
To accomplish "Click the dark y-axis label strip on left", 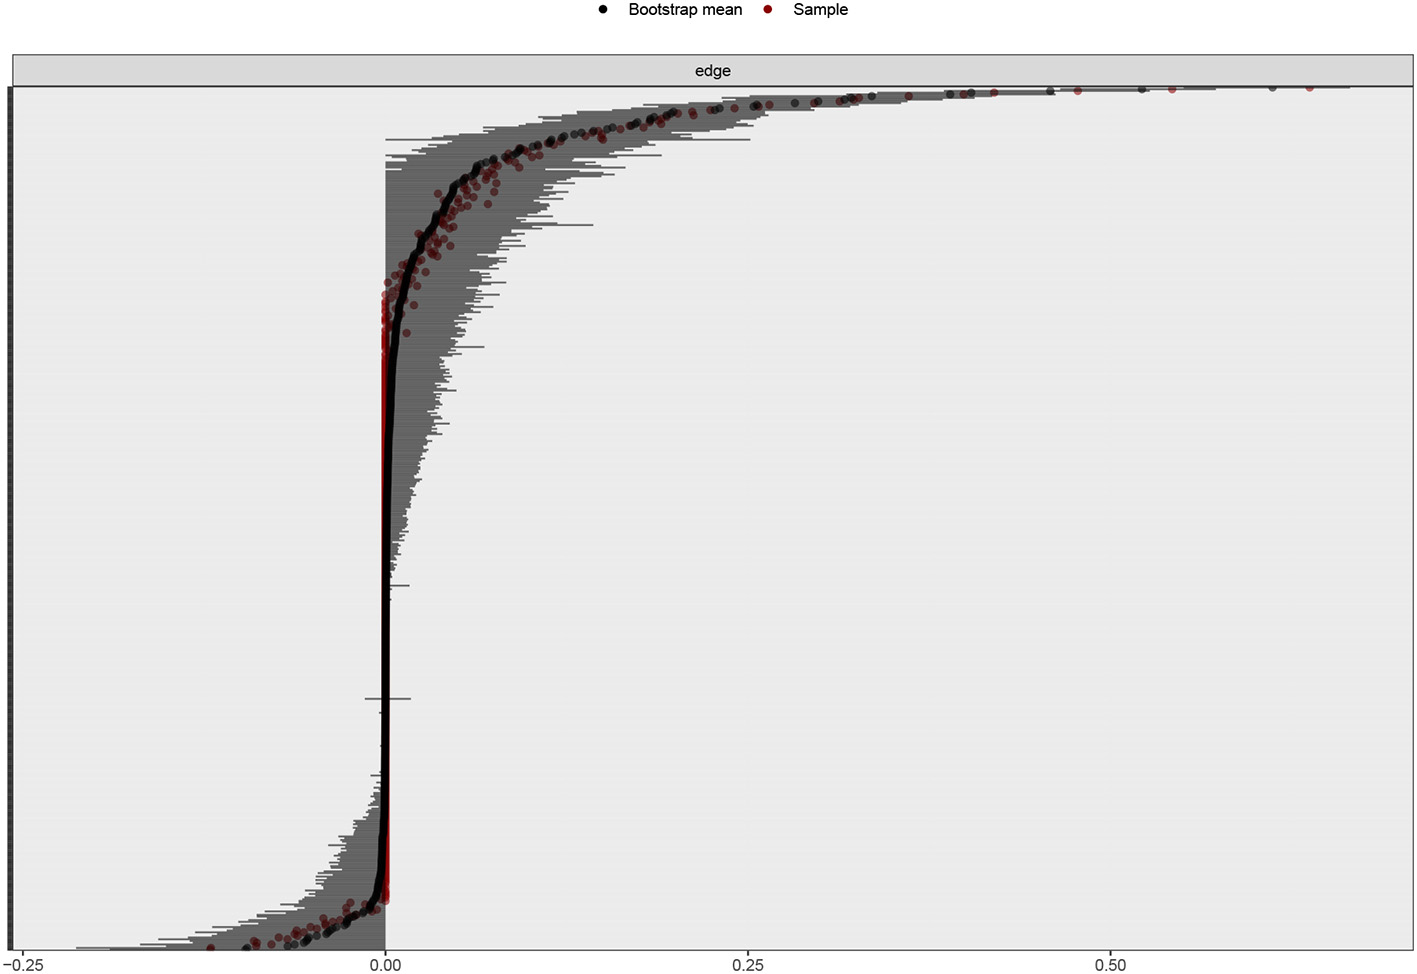I will pos(10,518).
